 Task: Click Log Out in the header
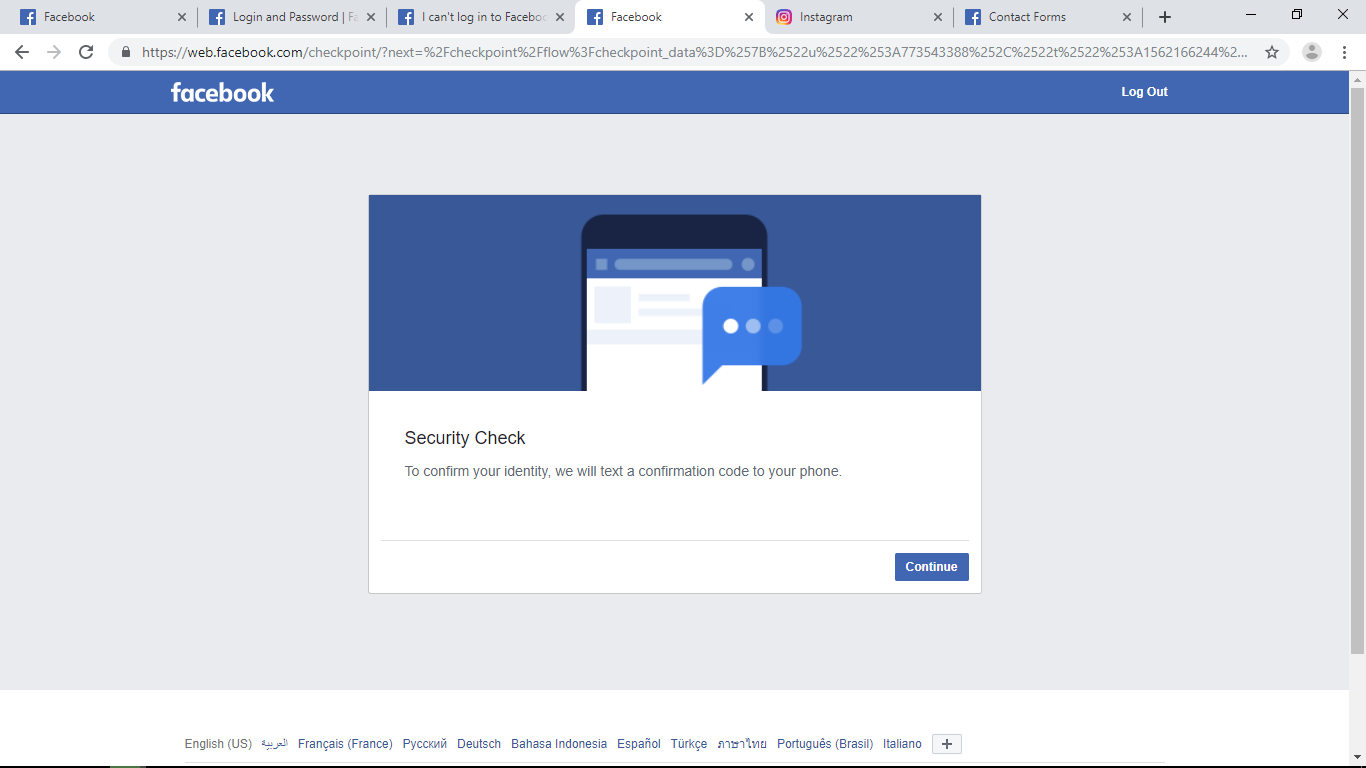1144,92
